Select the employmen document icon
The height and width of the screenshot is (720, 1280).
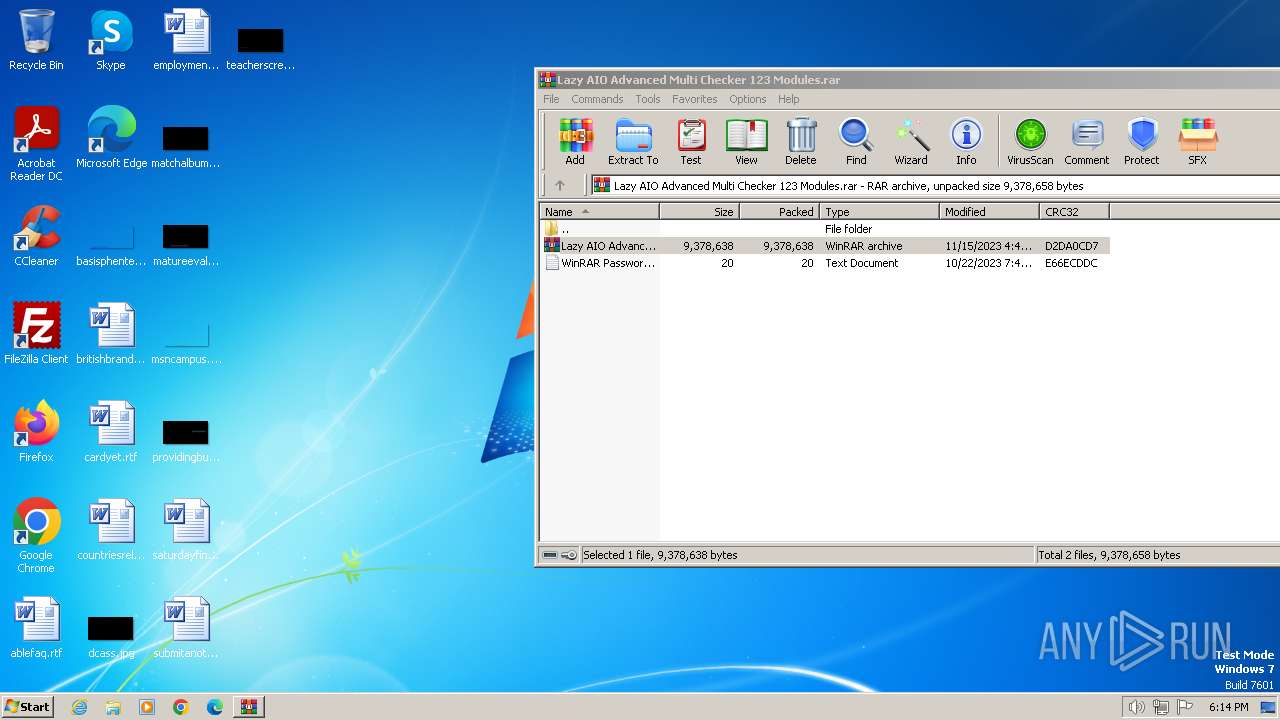coord(185,40)
